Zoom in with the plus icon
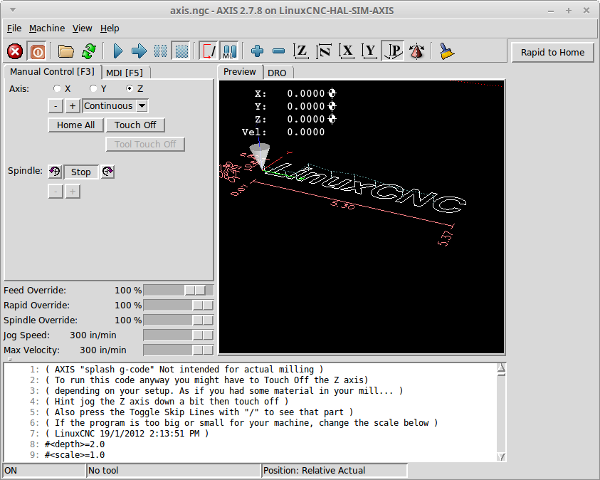The image size is (600, 480). coord(257,50)
